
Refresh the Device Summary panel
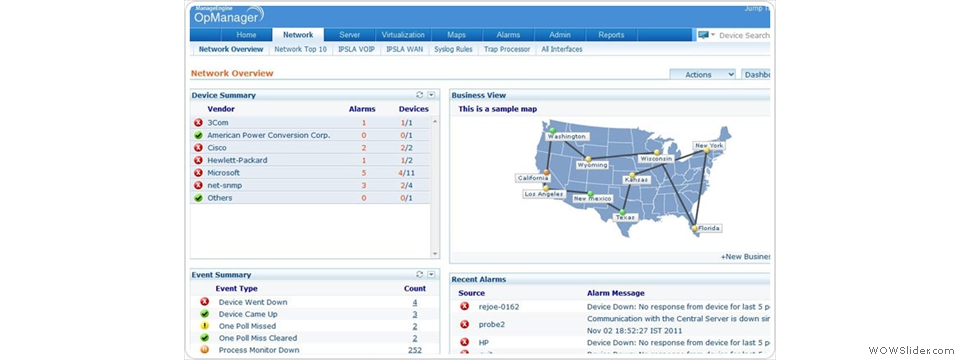[x=419, y=95]
